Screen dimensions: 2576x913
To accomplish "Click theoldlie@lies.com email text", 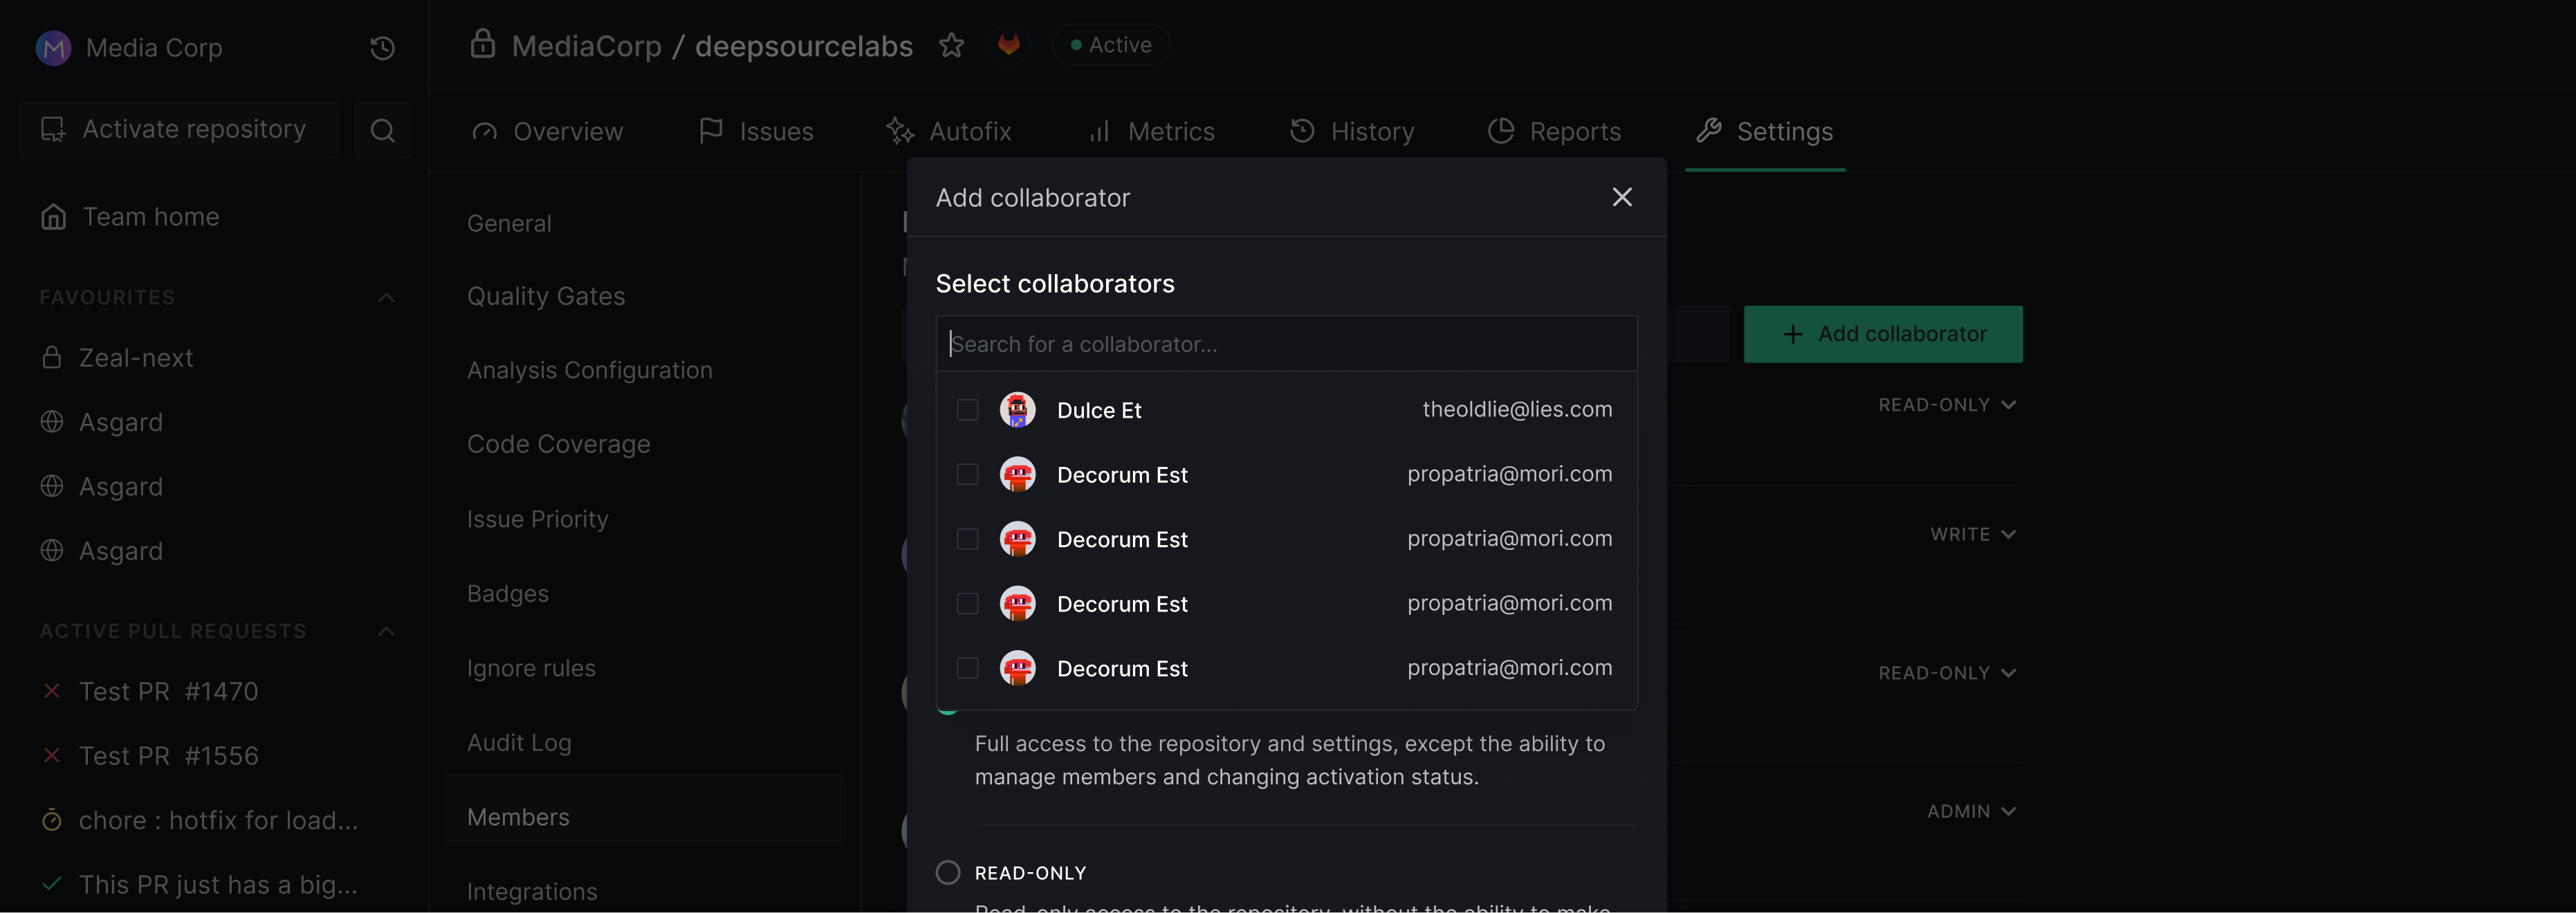I will (1517, 409).
